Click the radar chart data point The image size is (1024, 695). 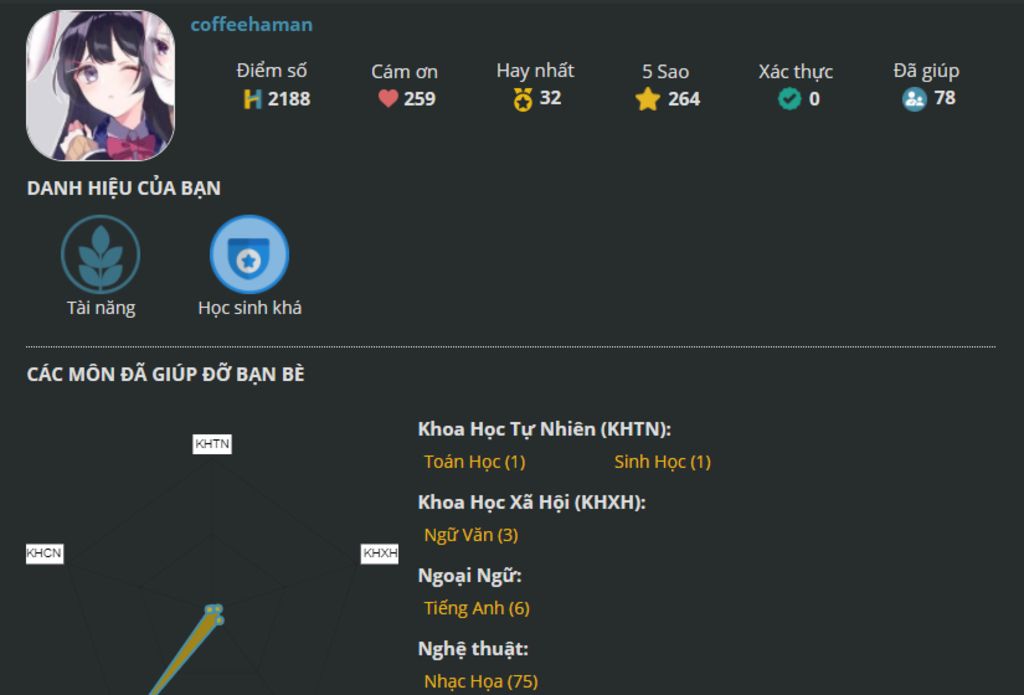212,610
